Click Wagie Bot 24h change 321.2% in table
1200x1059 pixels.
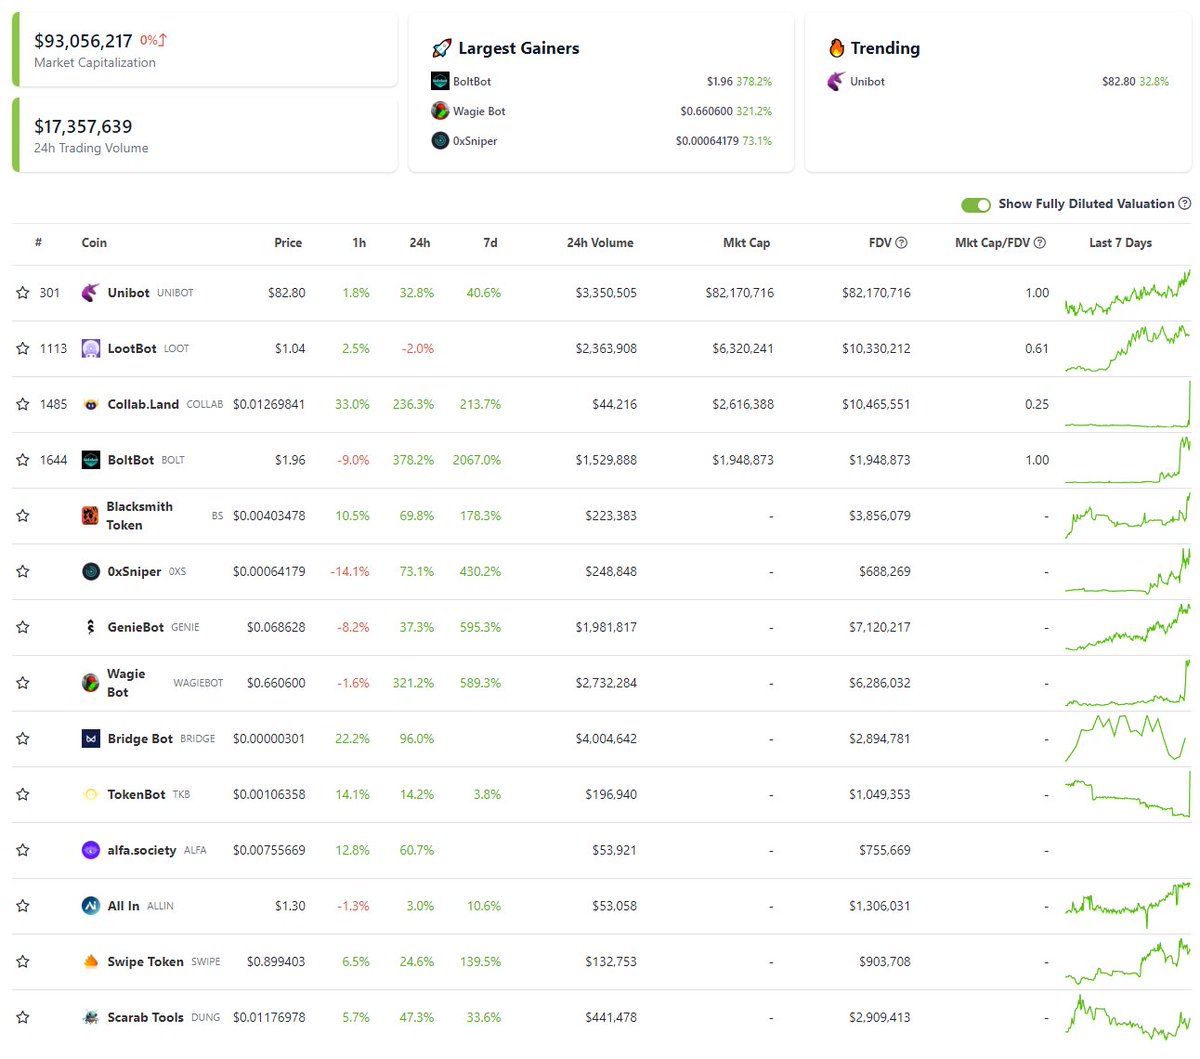(413, 683)
